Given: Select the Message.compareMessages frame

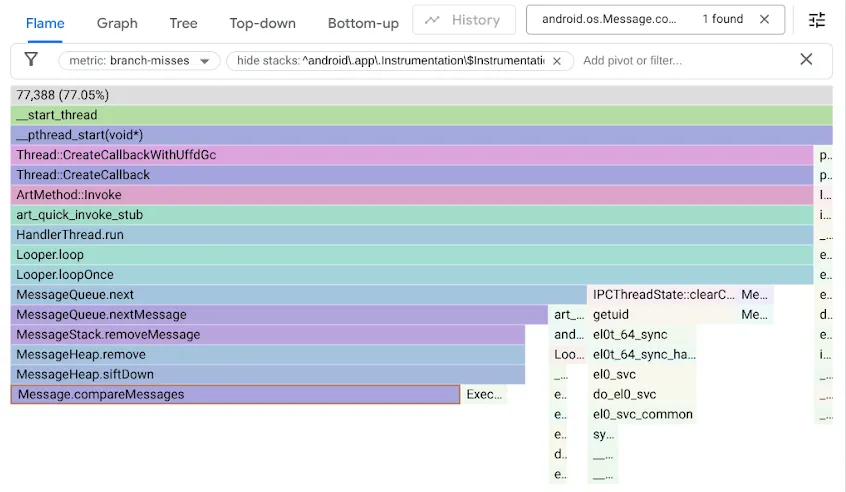Looking at the screenshot, I should [x=235, y=395].
